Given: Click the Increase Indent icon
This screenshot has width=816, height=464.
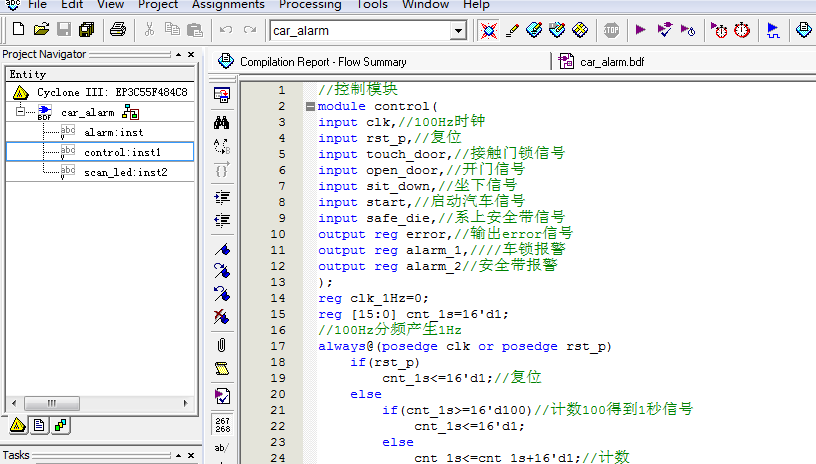Looking at the screenshot, I should pos(222,196).
